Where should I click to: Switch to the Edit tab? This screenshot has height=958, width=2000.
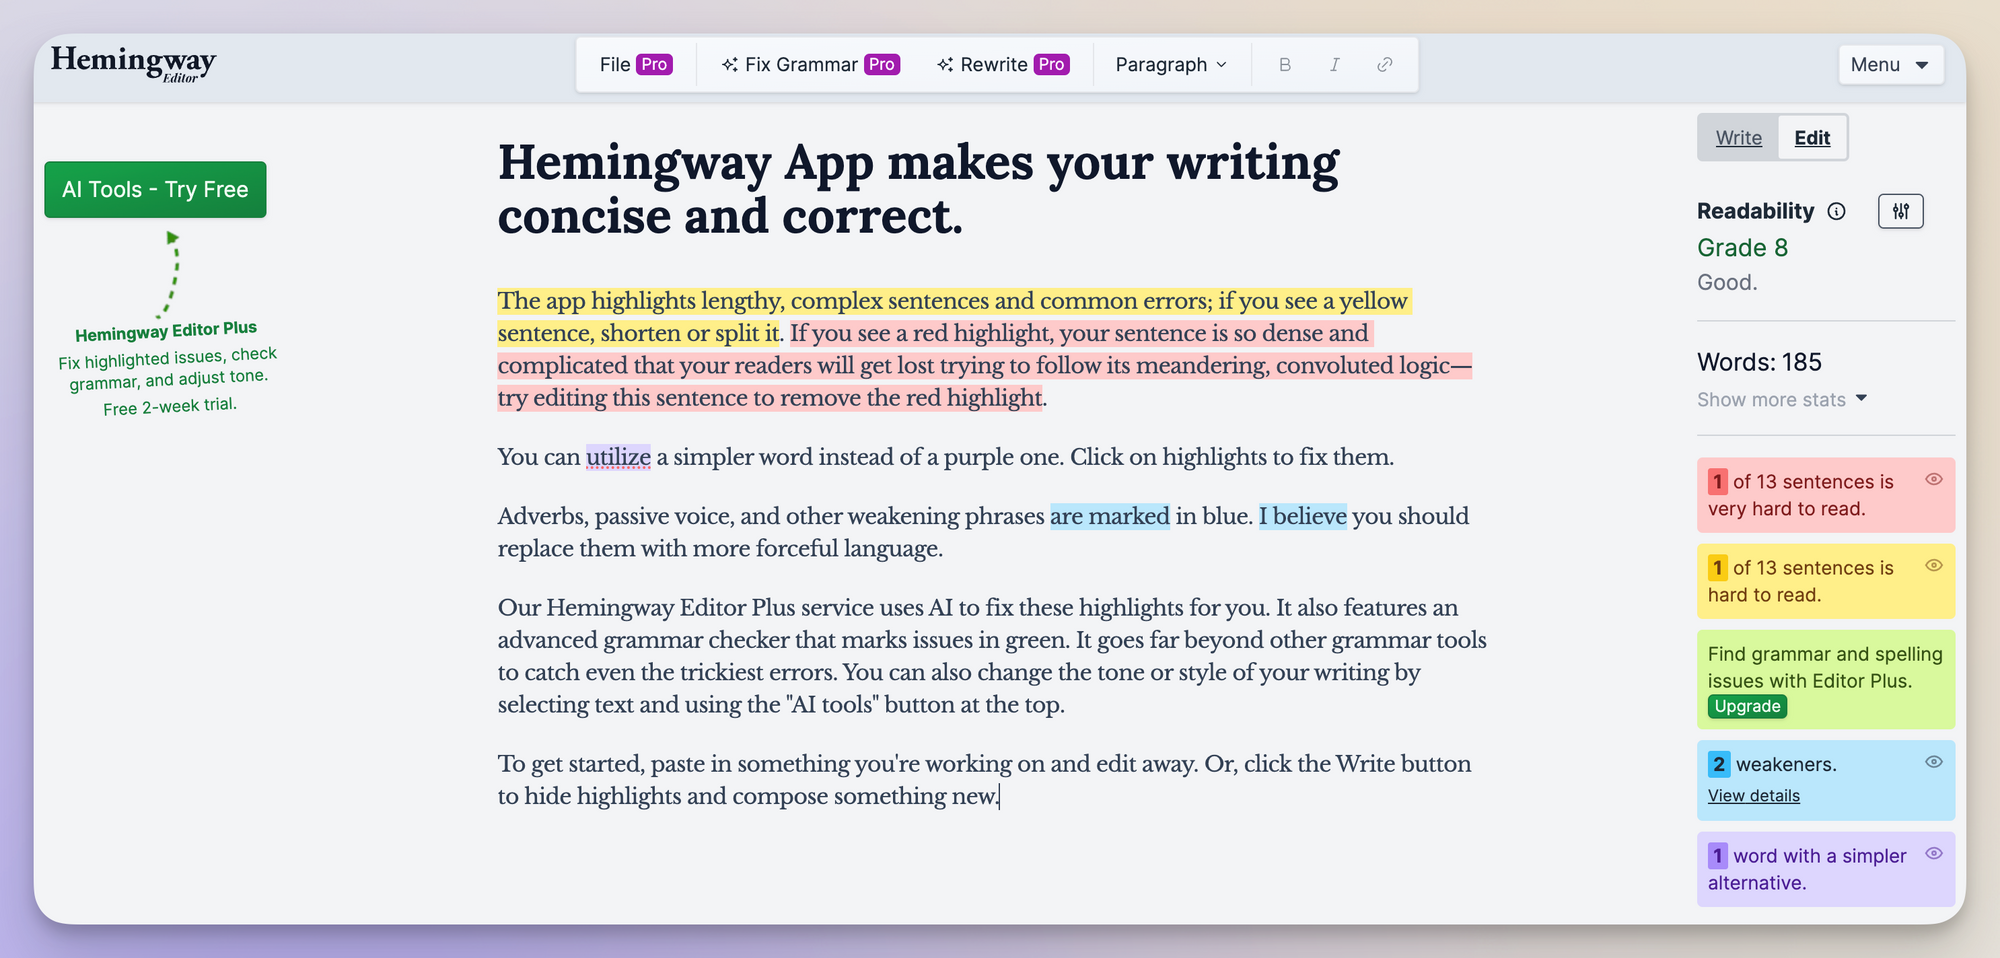1812,138
